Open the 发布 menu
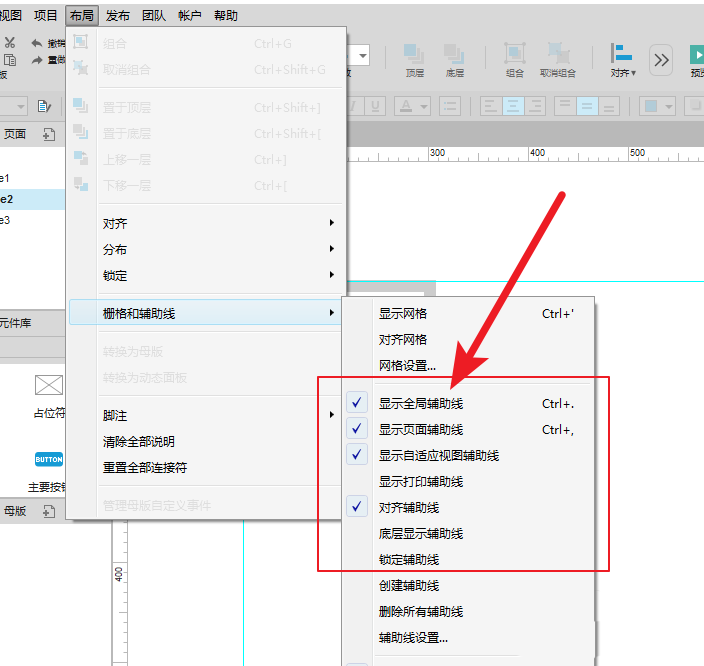This screenshot has width=704, height=666. [x=118, y=16]
